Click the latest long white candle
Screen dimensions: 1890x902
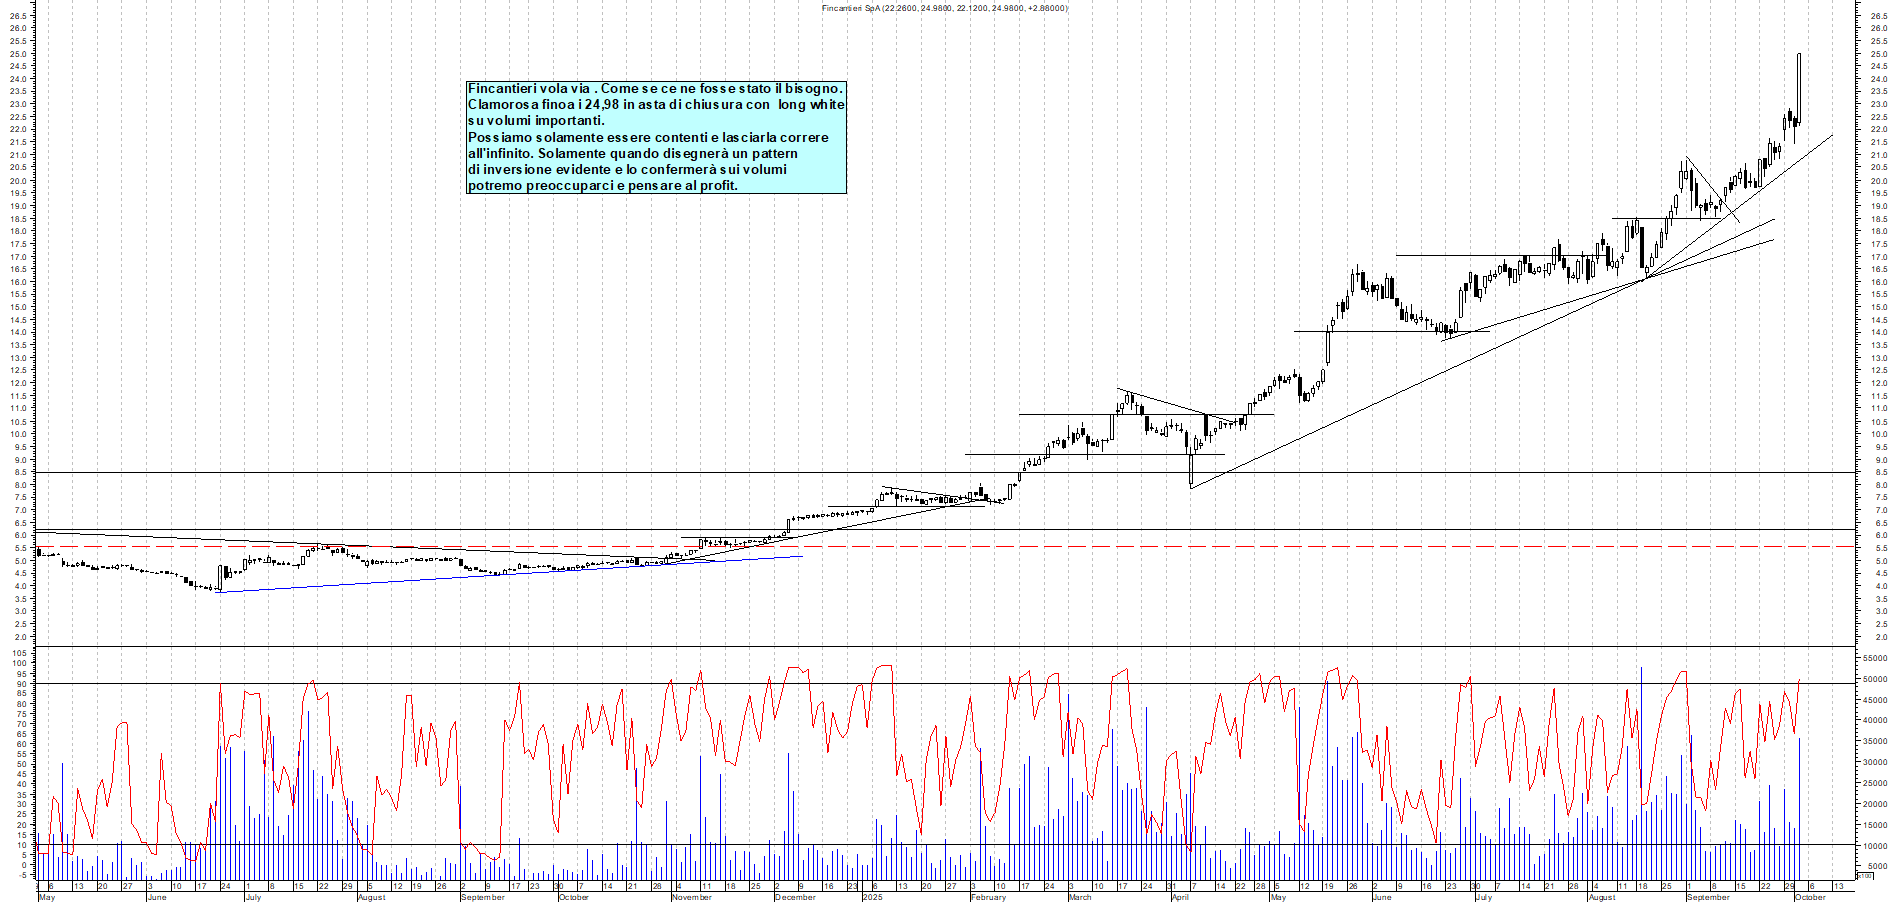(1799, 88)
